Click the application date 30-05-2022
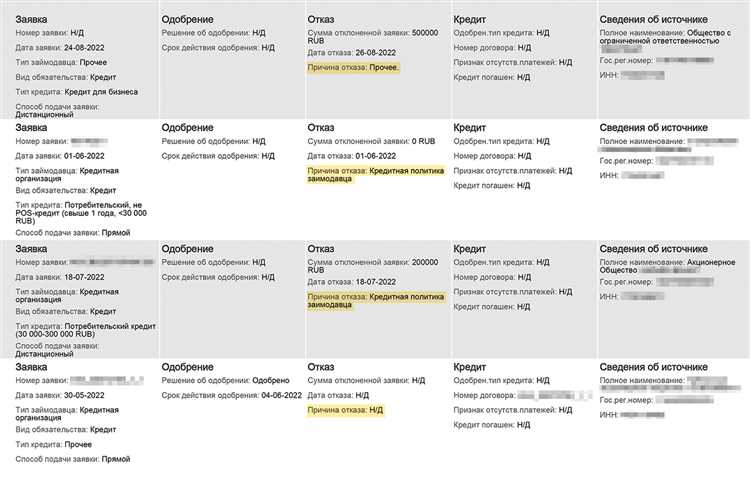Image resolution: width=750 pixels, height=478 pixels. (86, 397)
